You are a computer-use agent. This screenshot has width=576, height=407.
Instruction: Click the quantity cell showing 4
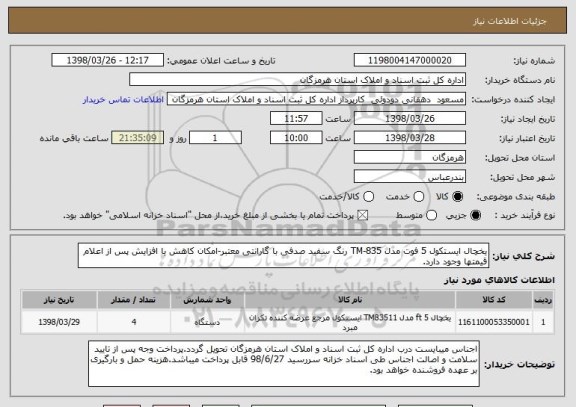(x=134, y=322)
